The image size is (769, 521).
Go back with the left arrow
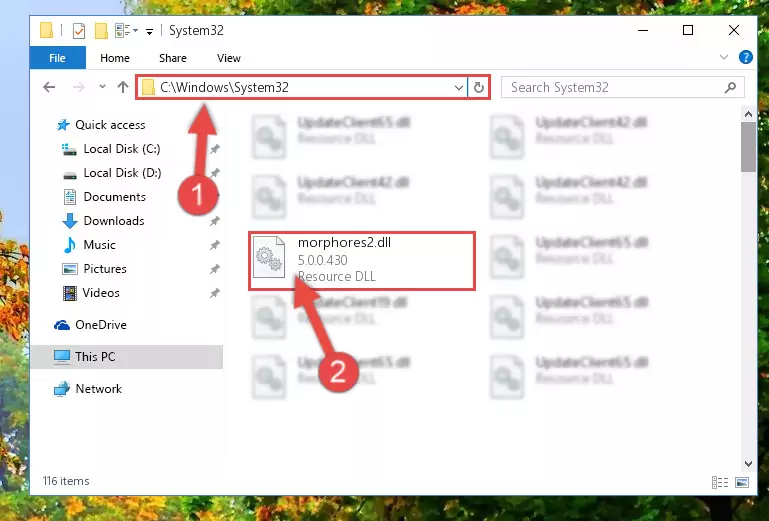tap(49, 87)
